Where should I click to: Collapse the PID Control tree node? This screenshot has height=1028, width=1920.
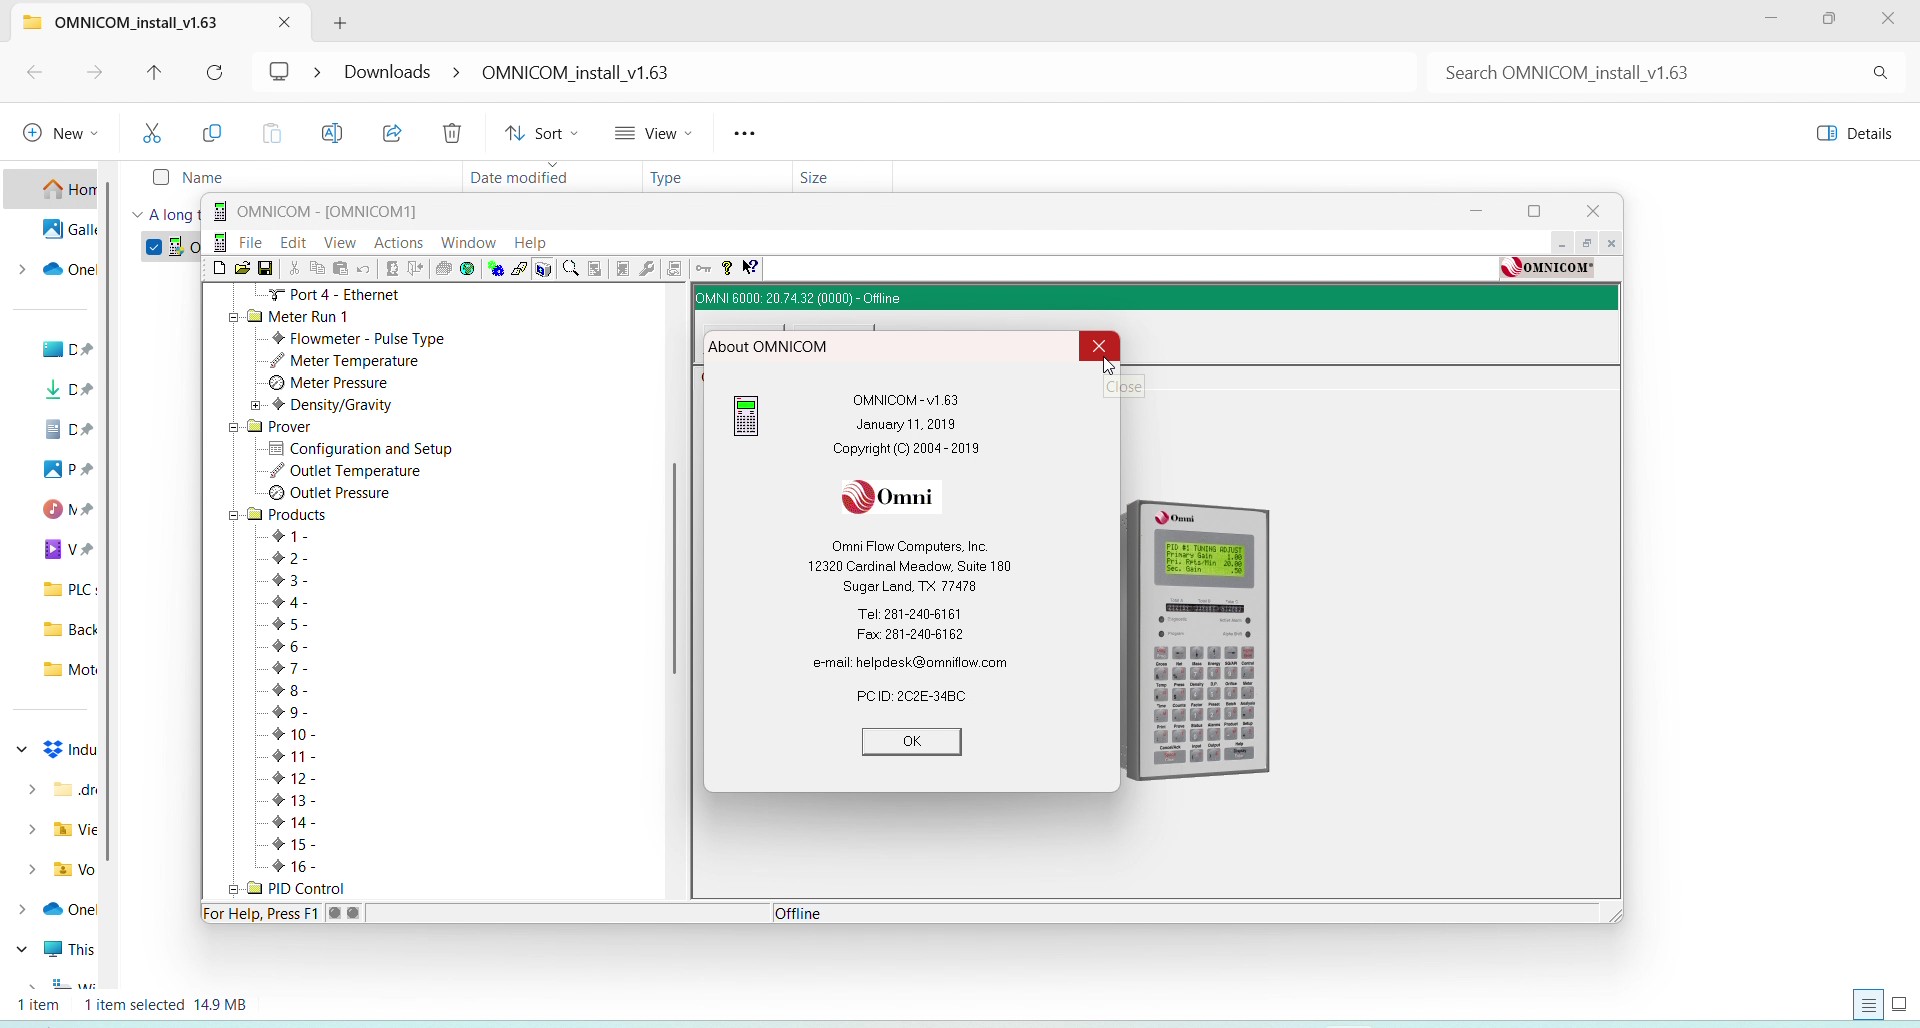pyautogui.click(x=234, y=890)
